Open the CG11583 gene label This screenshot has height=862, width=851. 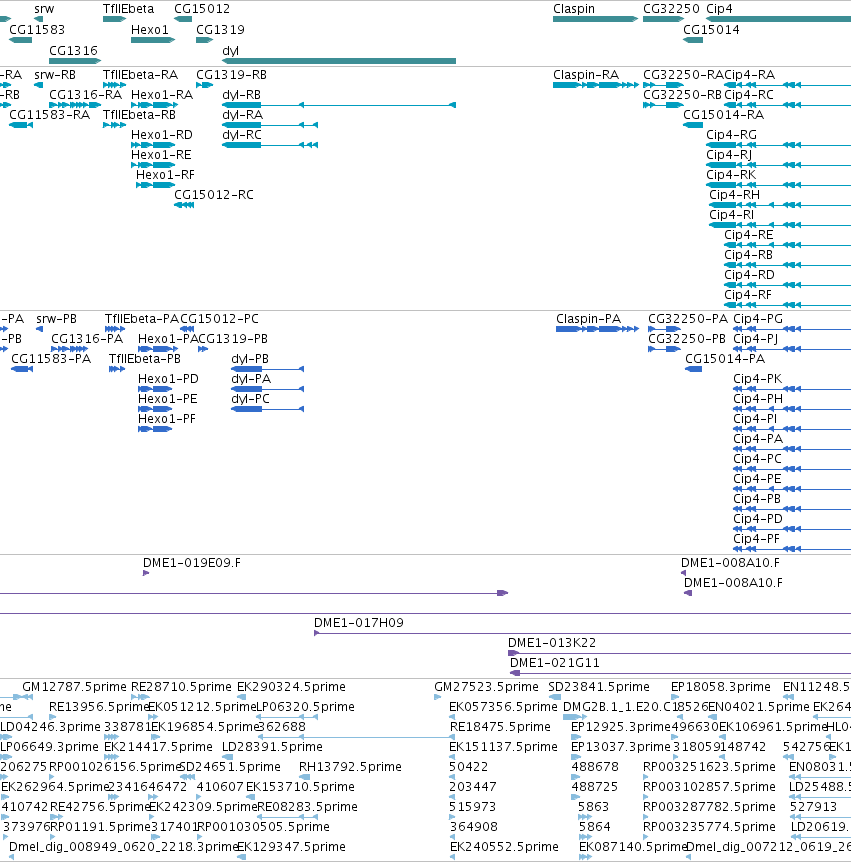(x=37, y=30)
